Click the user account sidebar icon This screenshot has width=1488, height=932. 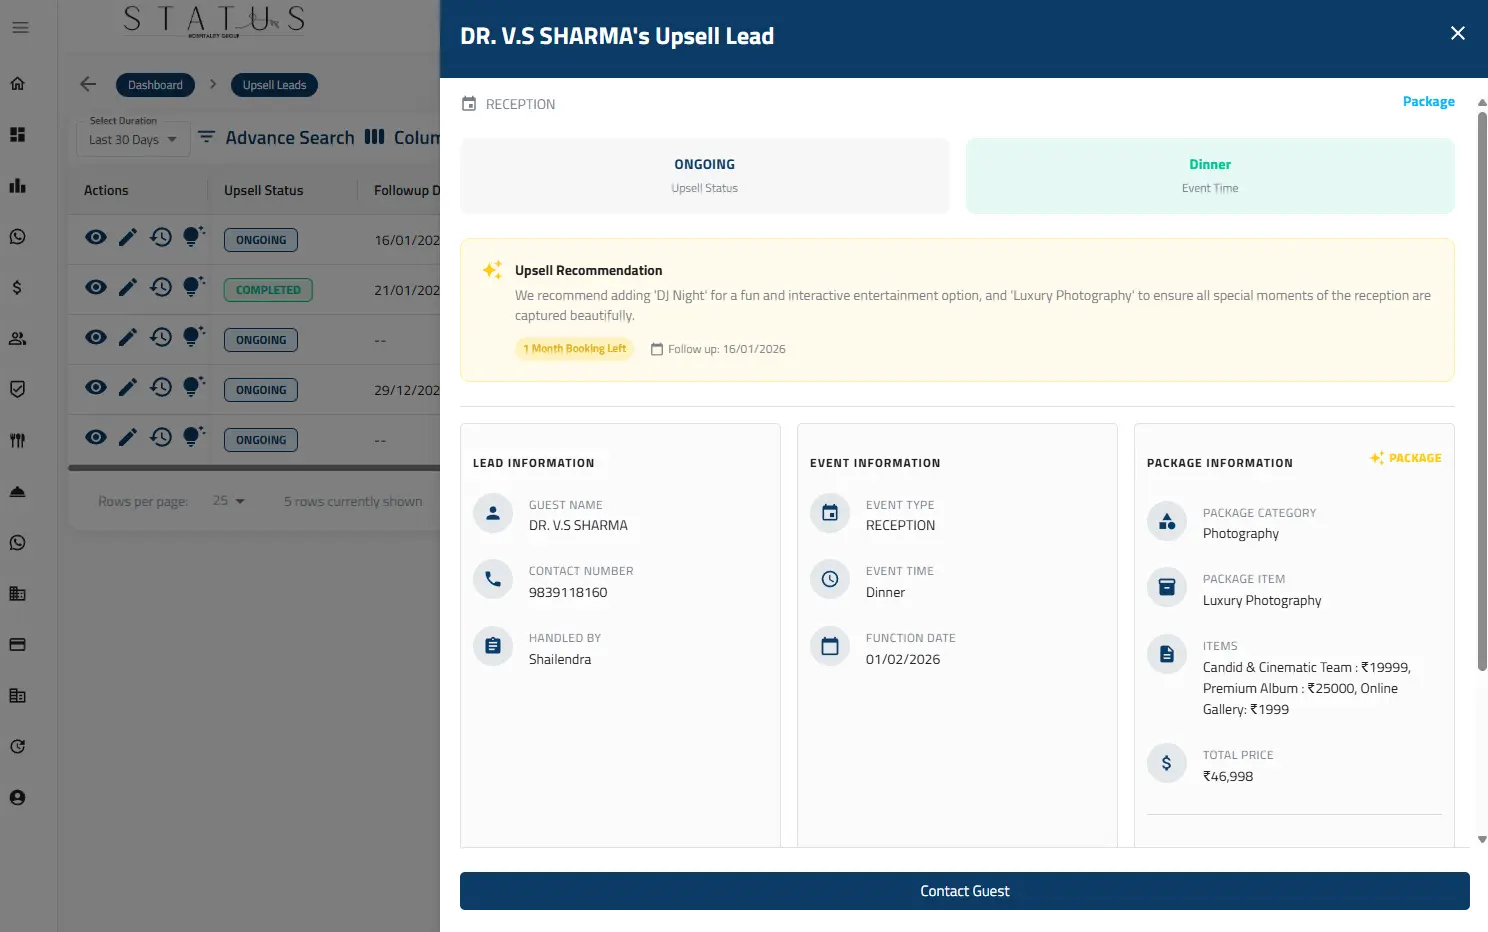click(18, 798)
